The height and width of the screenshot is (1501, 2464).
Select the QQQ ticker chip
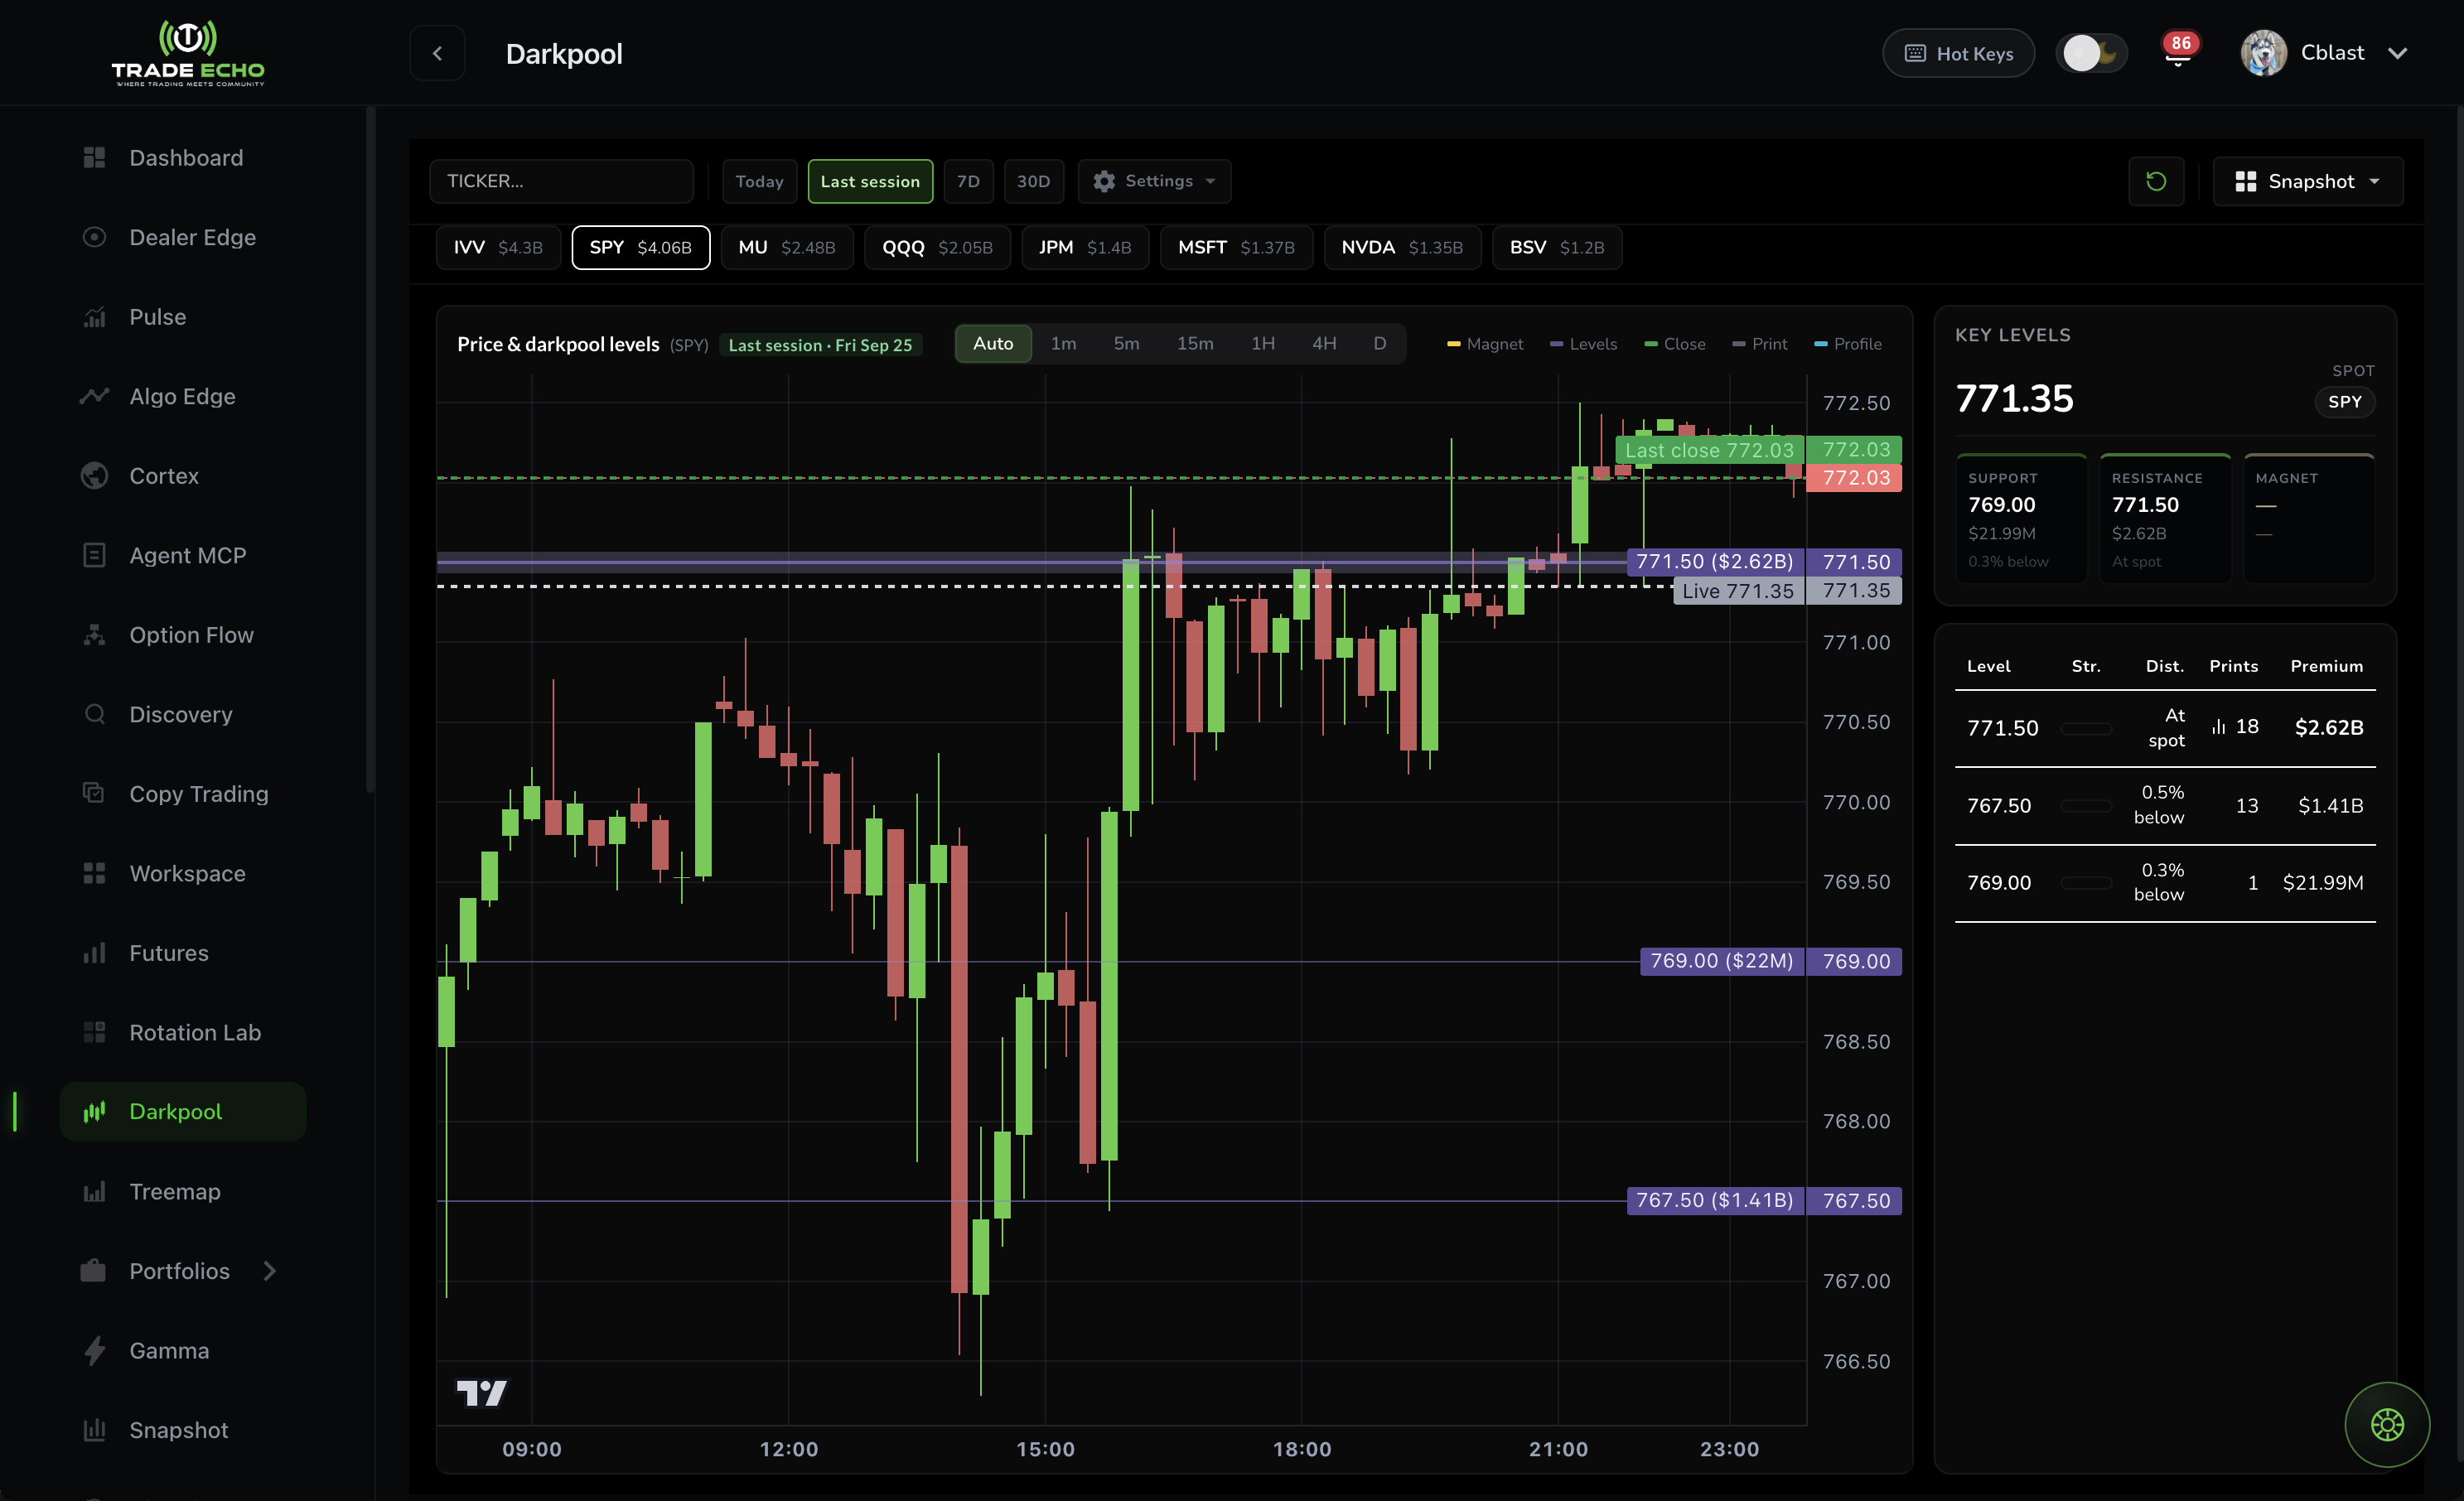[937, 247]
